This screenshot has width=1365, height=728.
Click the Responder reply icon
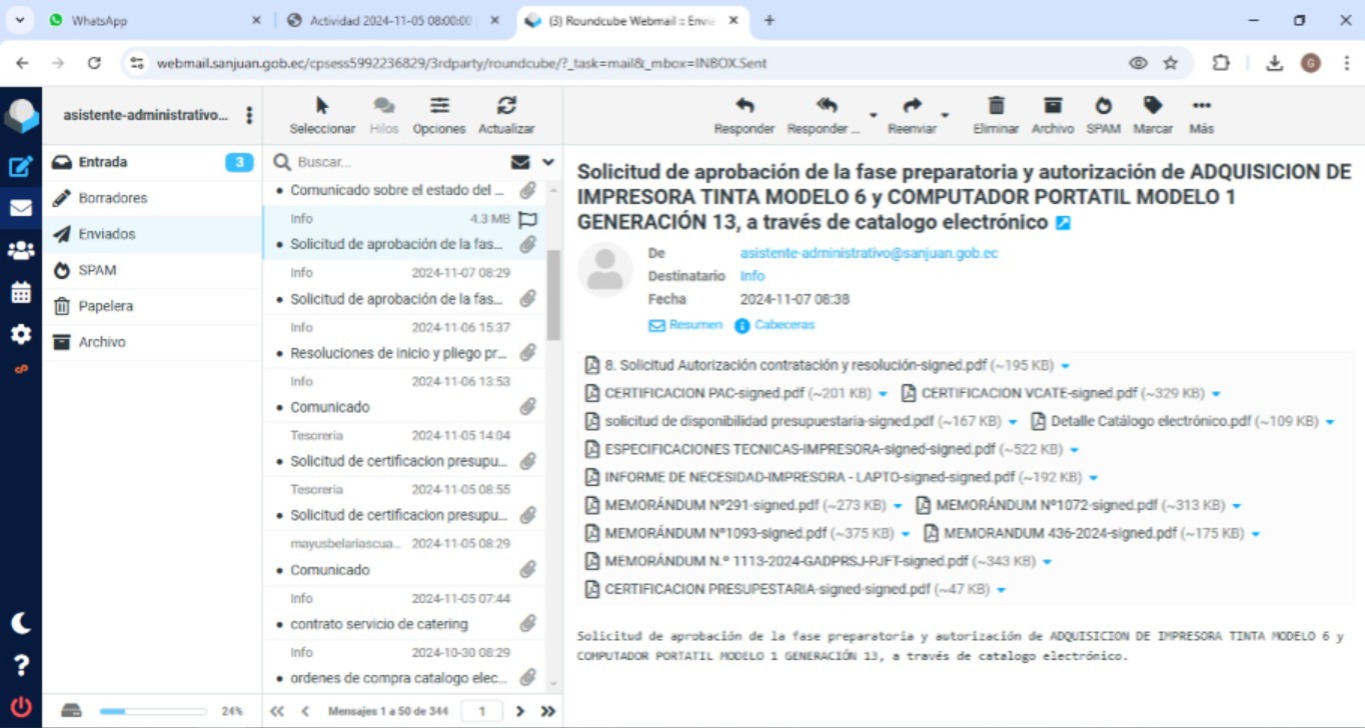(744, 107)
